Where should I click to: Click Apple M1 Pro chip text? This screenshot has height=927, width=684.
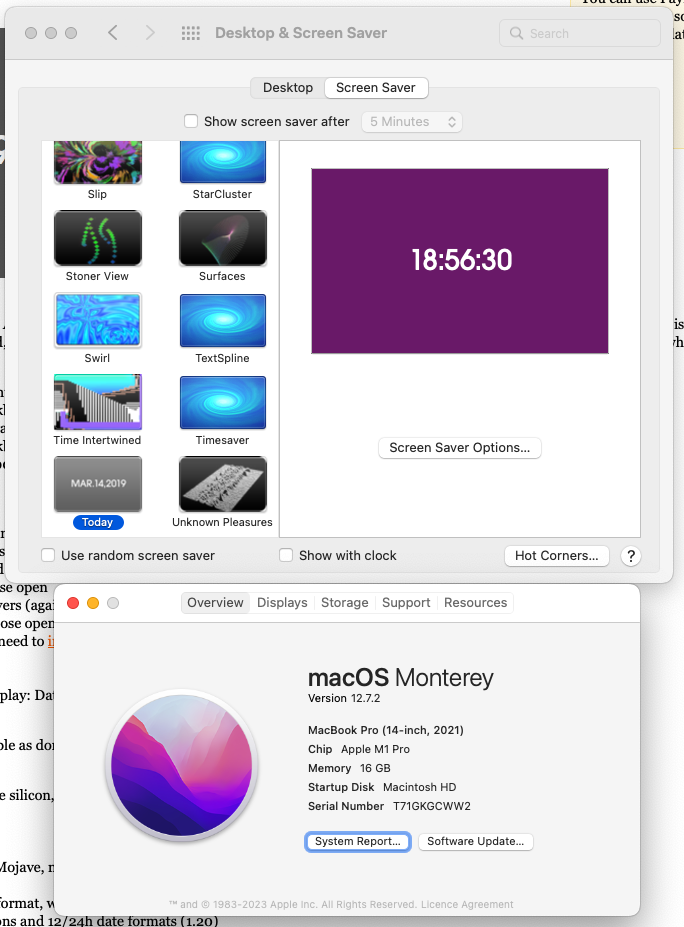375,749
